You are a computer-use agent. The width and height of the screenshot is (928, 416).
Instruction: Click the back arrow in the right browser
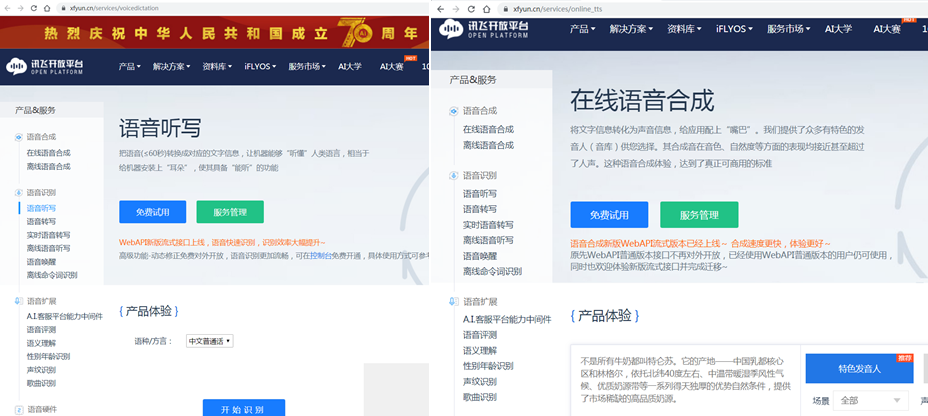point(441,9)
